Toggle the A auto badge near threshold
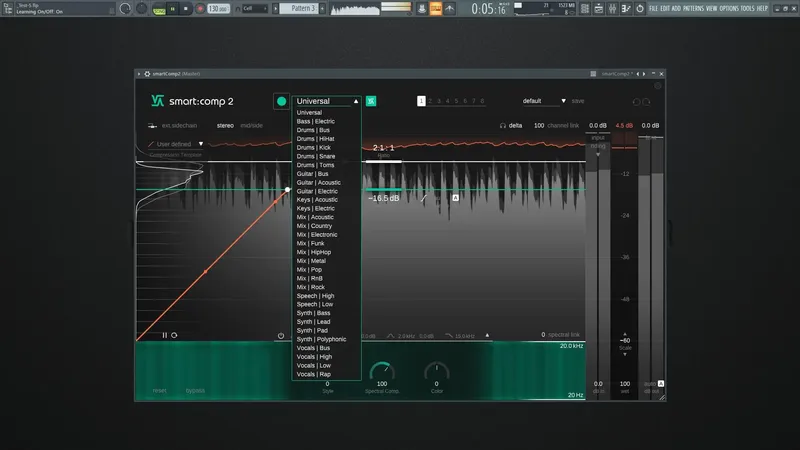This screenshot has width=800, height=450. 456,198
